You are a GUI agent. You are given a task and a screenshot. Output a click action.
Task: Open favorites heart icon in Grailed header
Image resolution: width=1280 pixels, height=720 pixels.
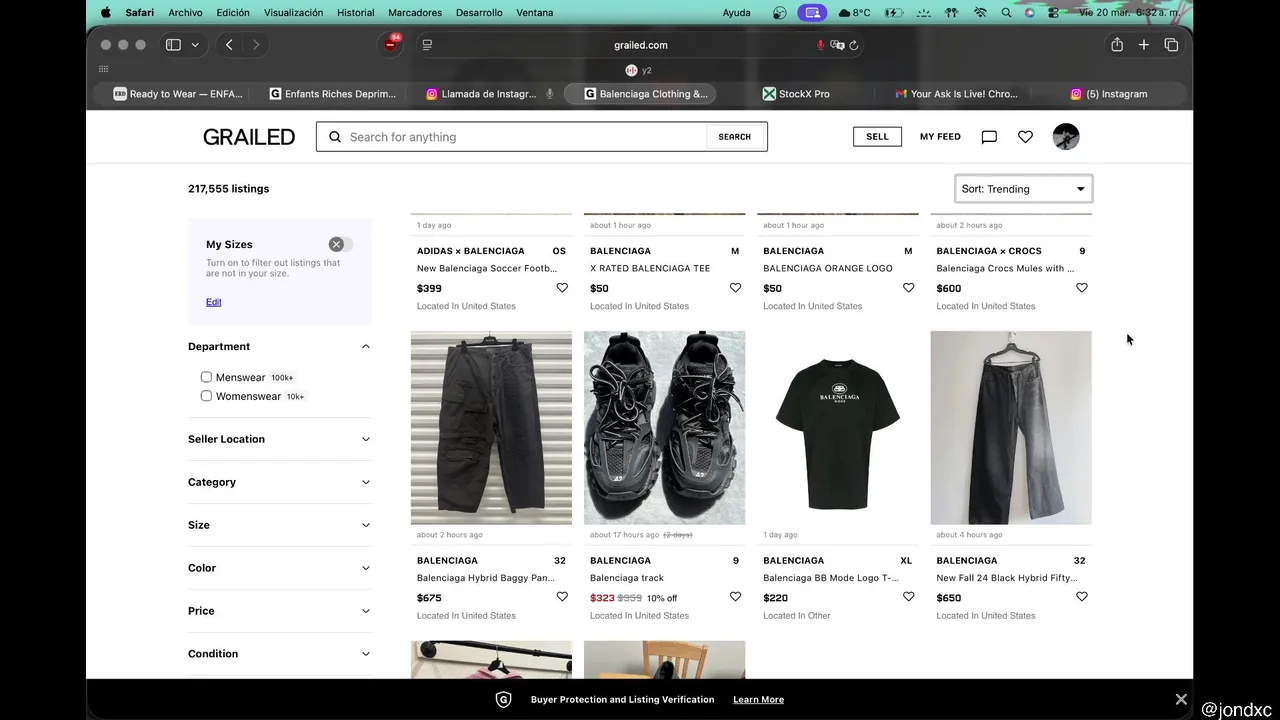click(1025, 137)
